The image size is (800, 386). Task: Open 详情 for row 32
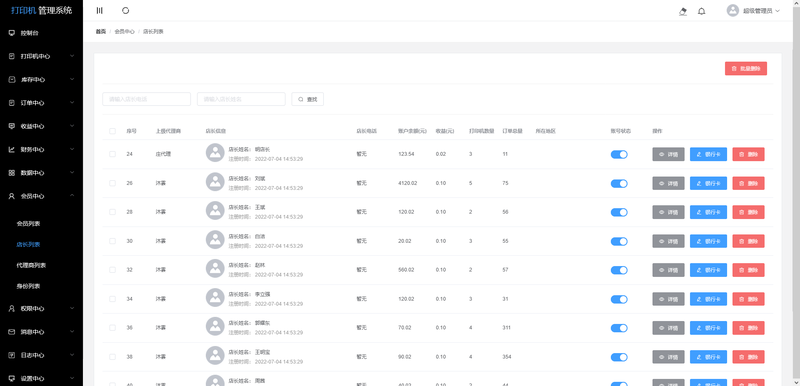(668, 270)
